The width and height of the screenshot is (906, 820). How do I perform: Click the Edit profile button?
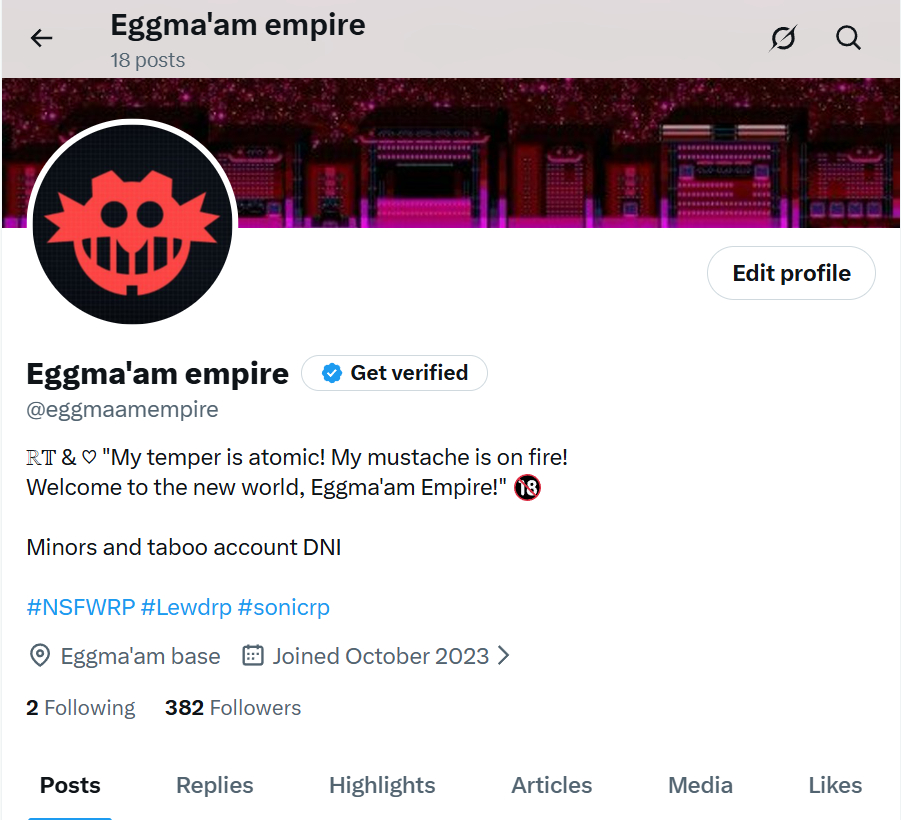pyautogui.click(x=791, y=273)
